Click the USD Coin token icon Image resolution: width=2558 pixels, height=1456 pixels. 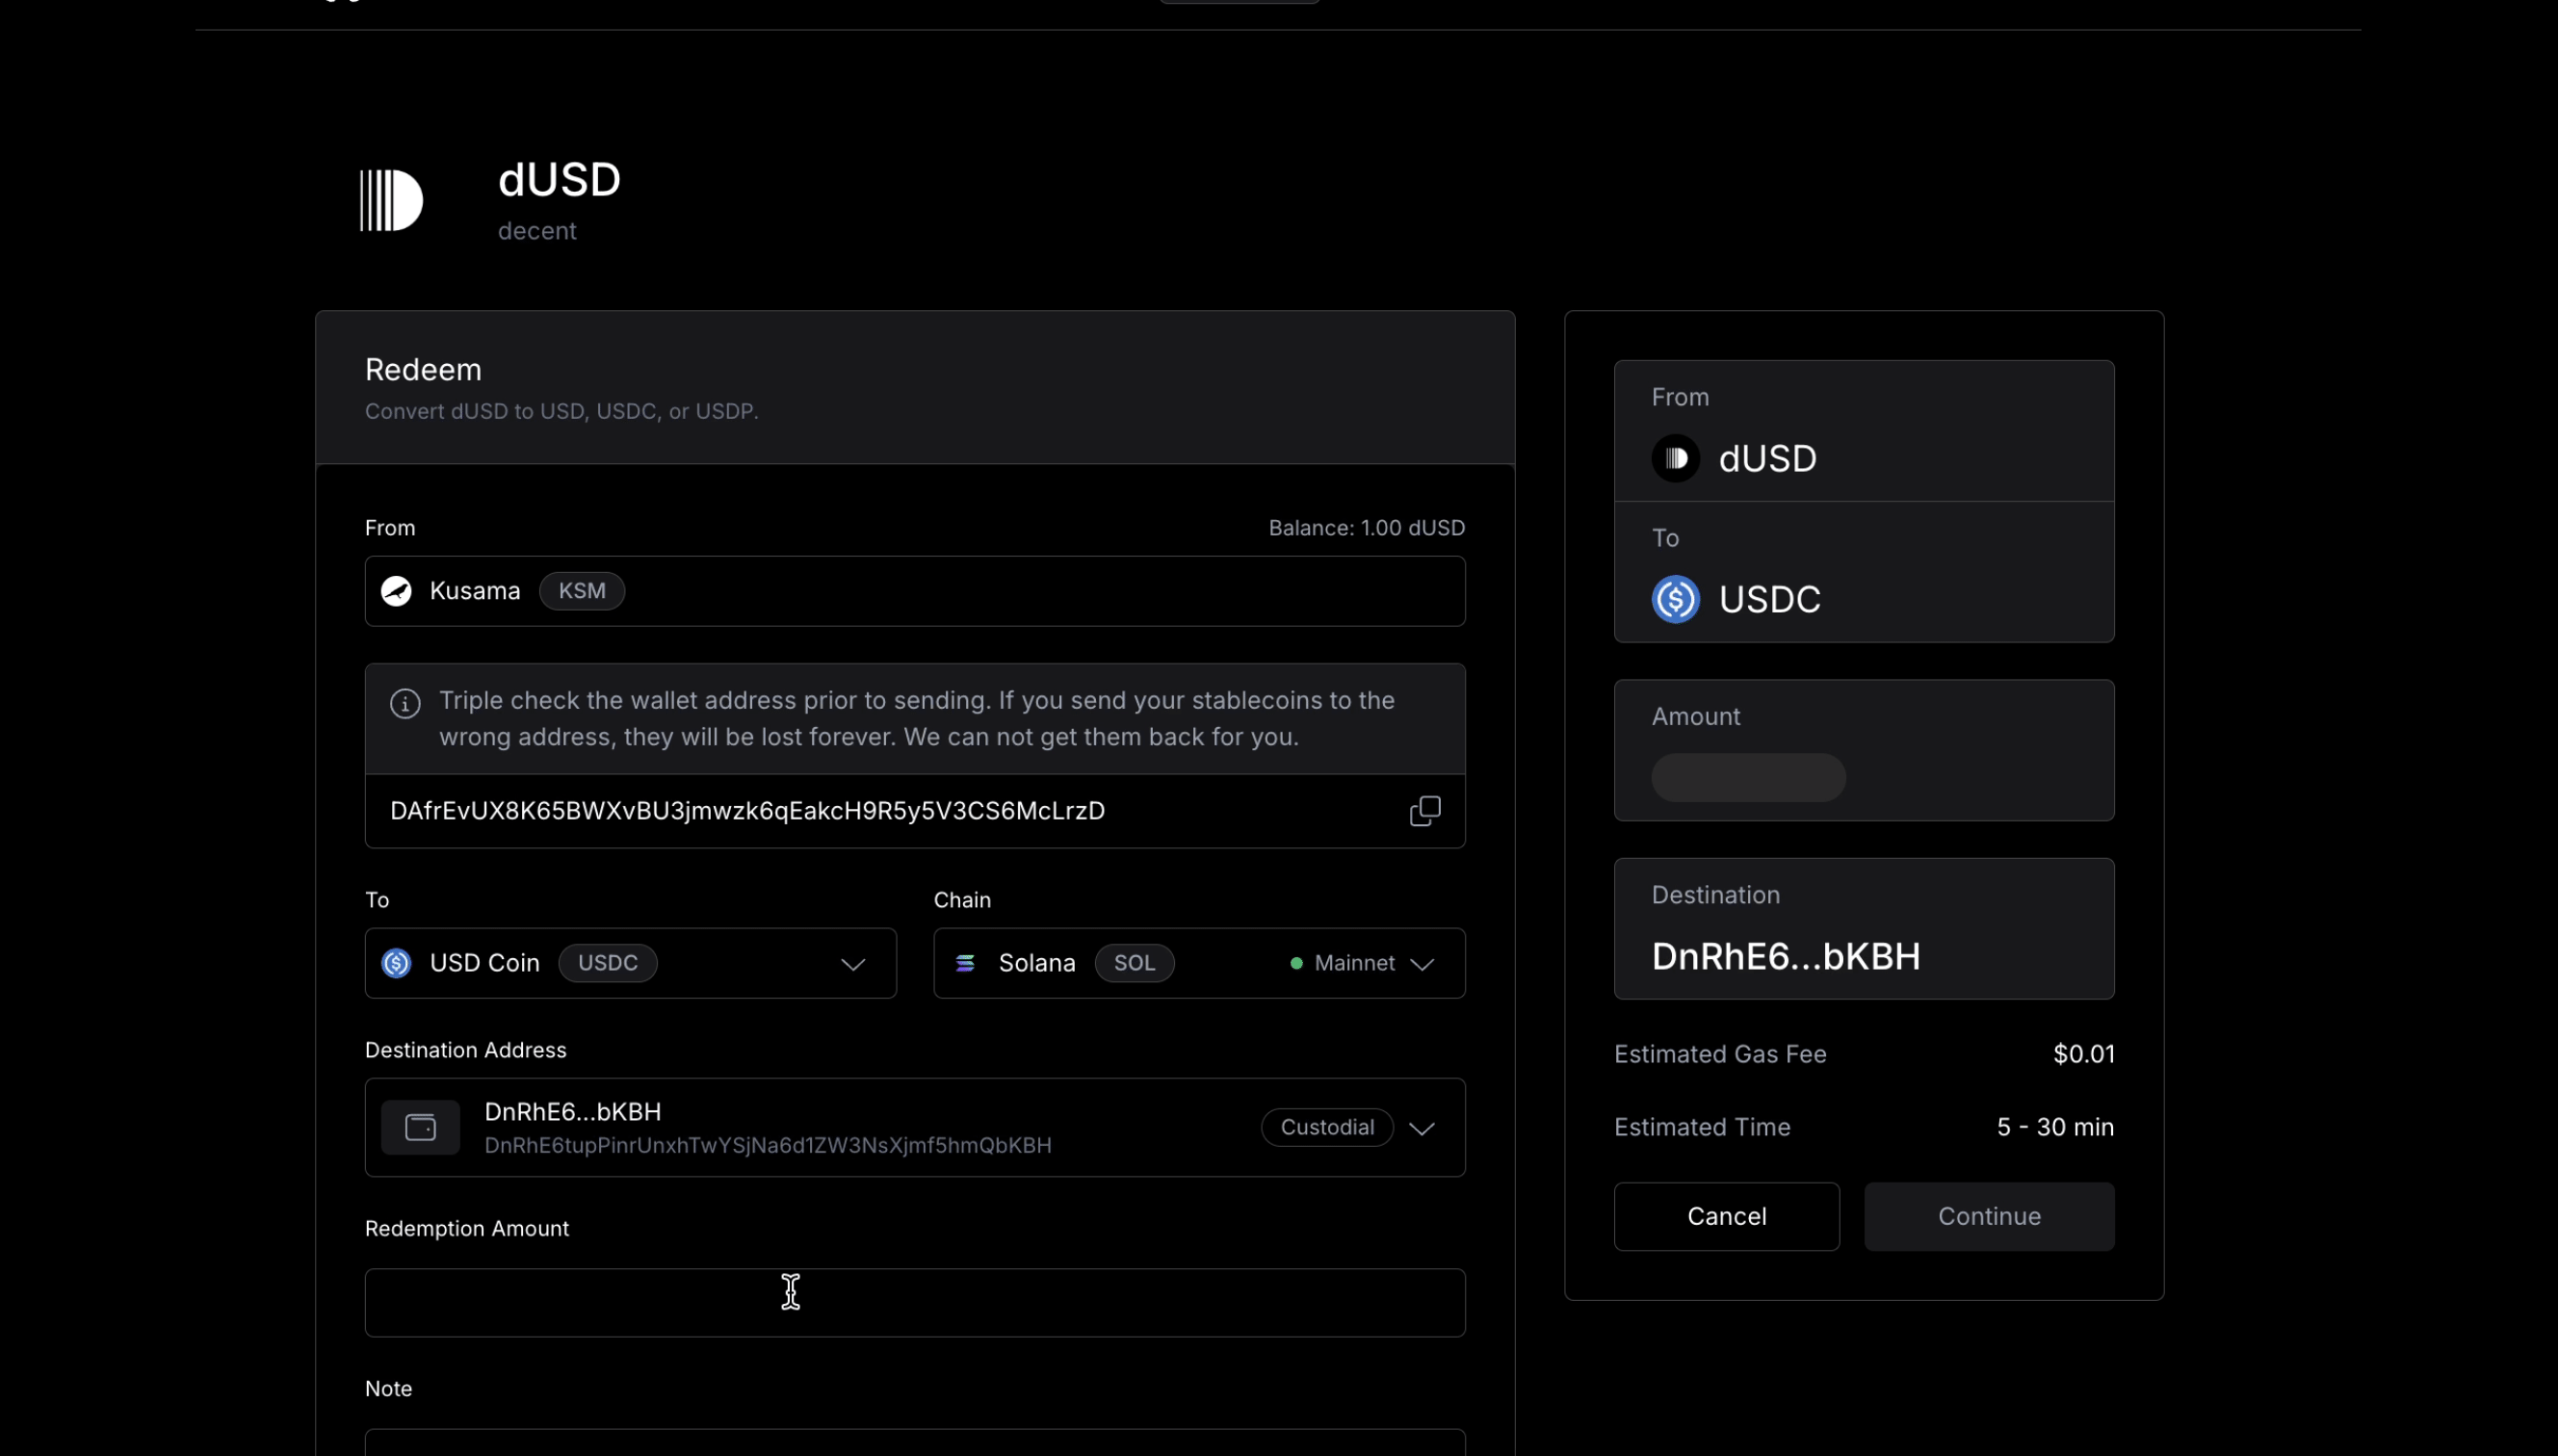(397, 963)
